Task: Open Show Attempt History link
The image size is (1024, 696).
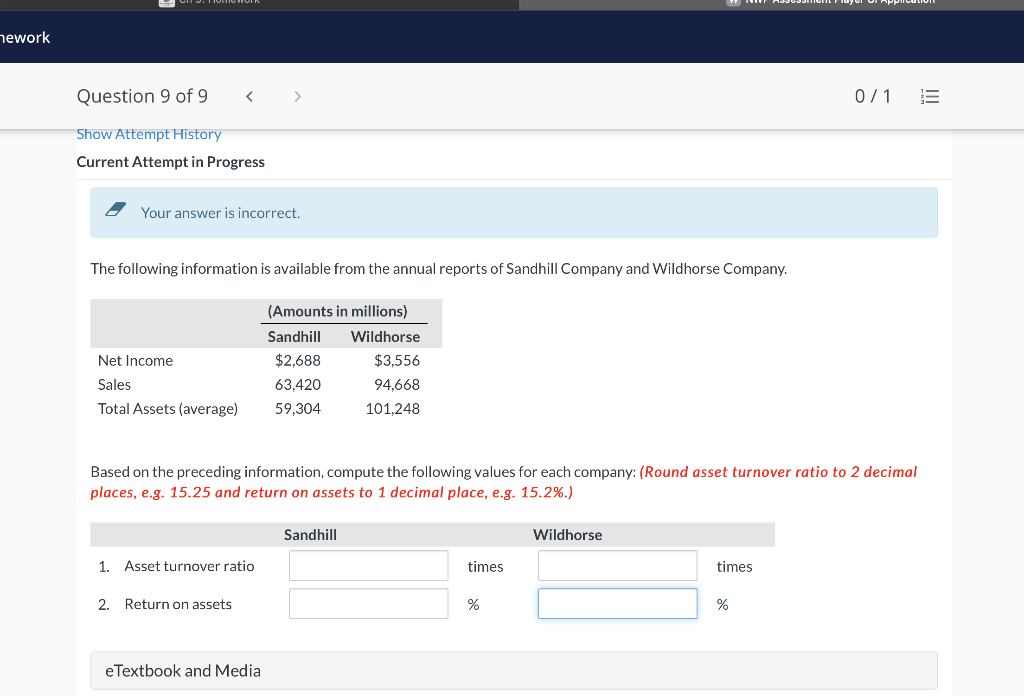Action: [x=149, y=134]
